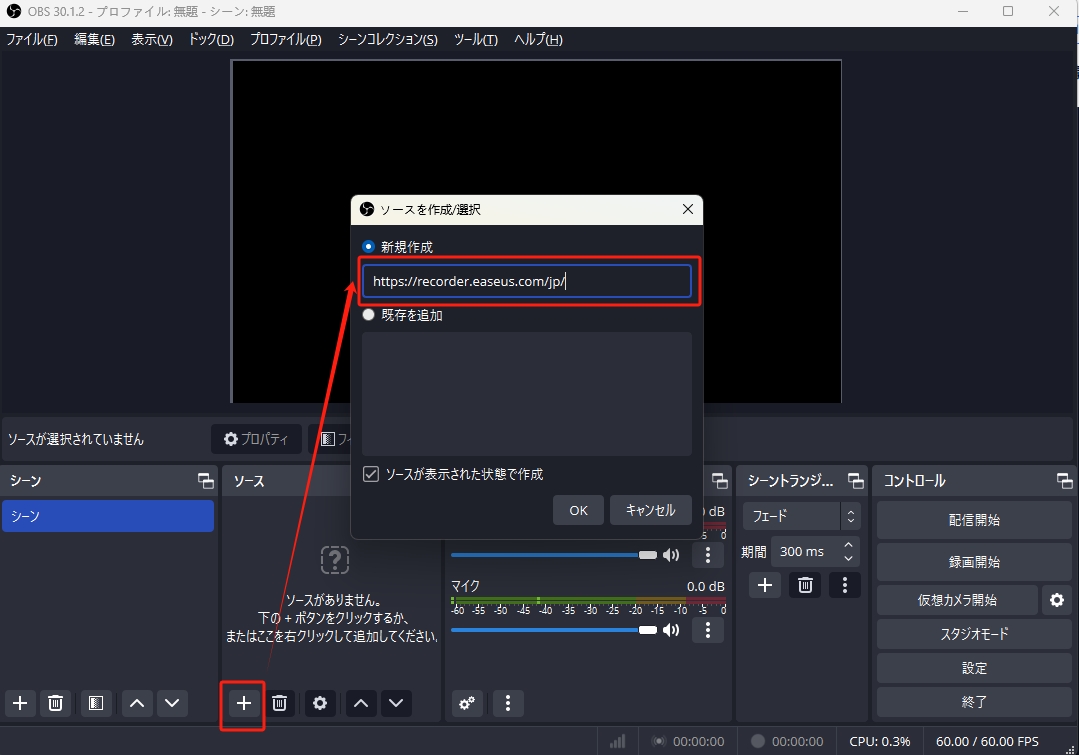Delete the selected scene using the trash icon
Screen dimensions: 1079x755
pyautogui.click(x=55, y=703)
